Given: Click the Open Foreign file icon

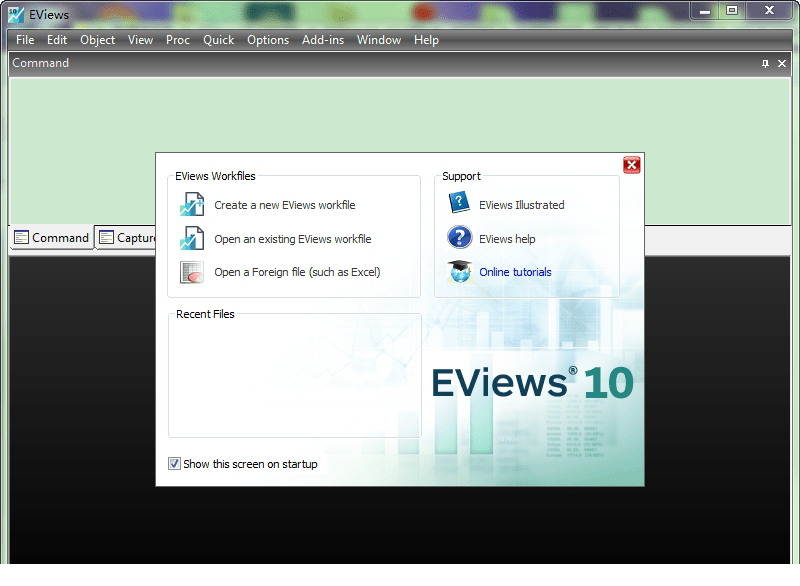Looking at the screenshot, I should click(x=192, y=272).
